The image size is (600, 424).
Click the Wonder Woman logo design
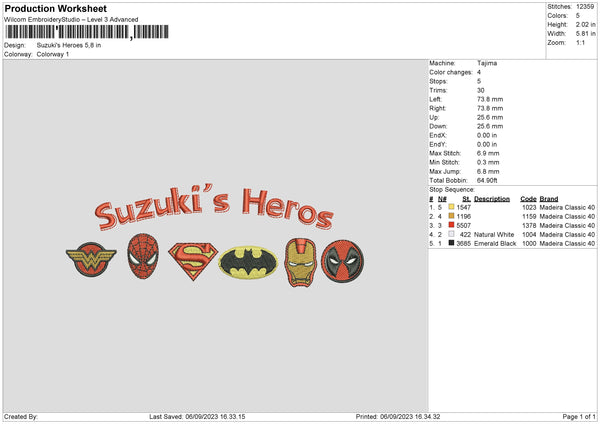[83, 260]
